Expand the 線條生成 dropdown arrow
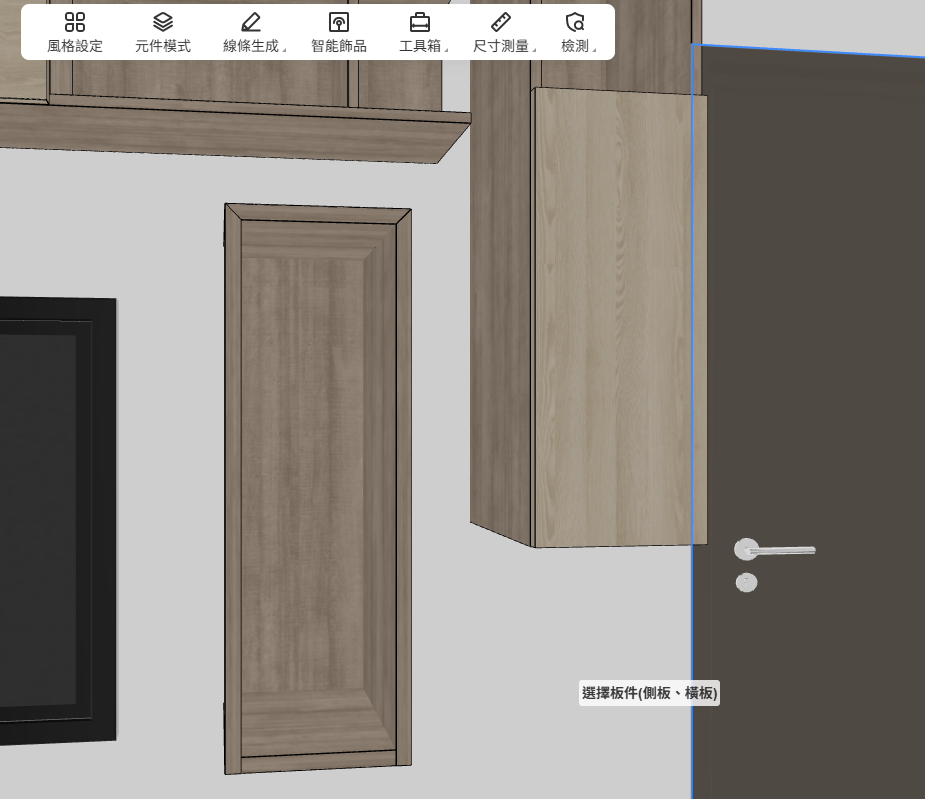 pyautogui.click(x=286, y=48)
